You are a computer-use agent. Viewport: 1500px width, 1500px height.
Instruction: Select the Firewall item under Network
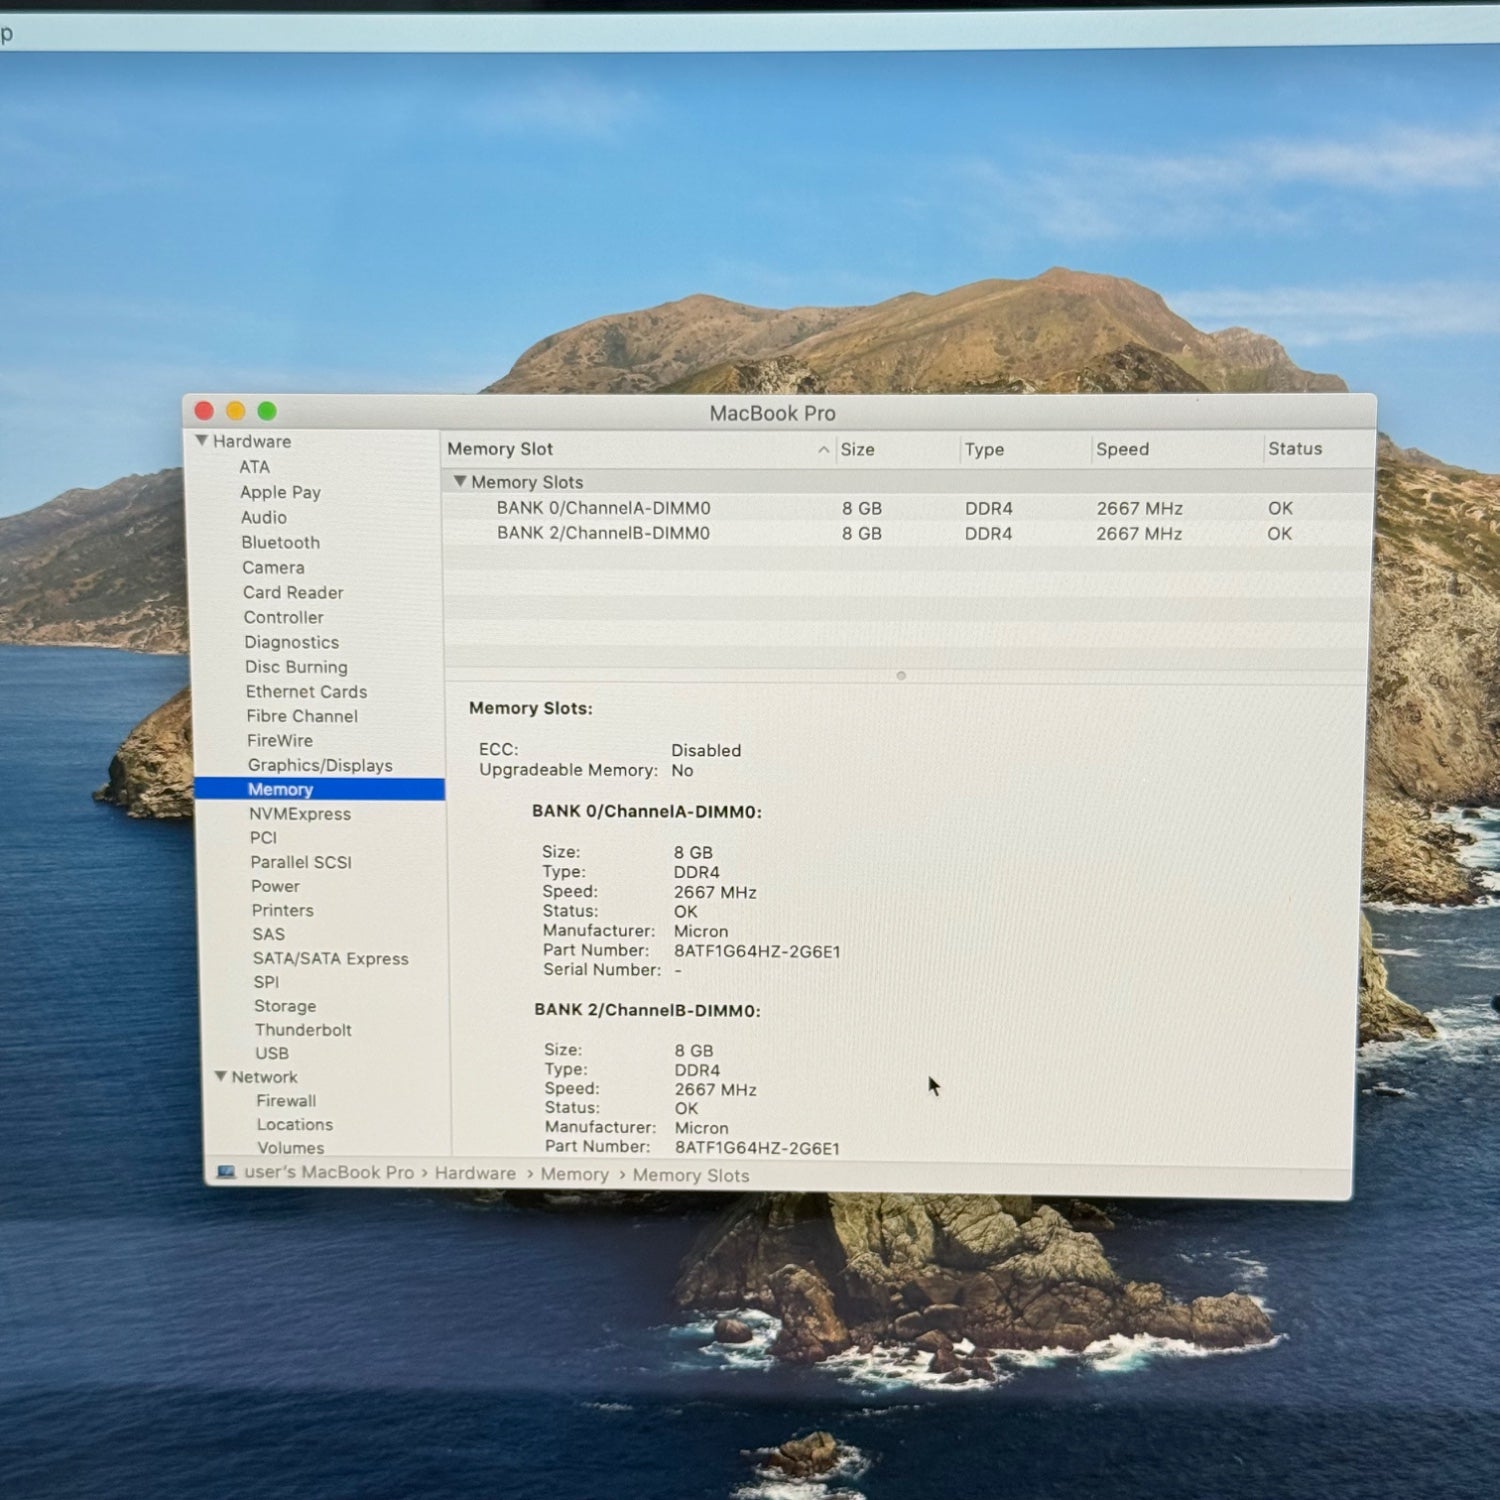(x=286, y=1101)
